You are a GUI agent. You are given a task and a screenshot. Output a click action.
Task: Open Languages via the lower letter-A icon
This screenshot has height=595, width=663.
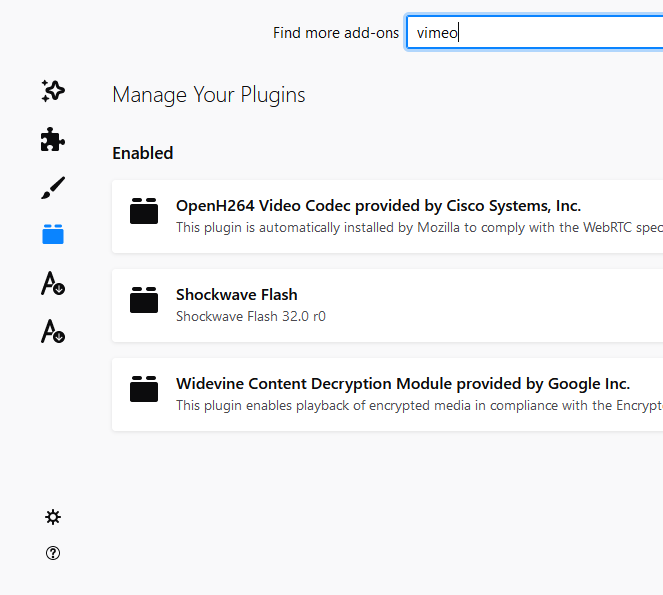point(53,331)
